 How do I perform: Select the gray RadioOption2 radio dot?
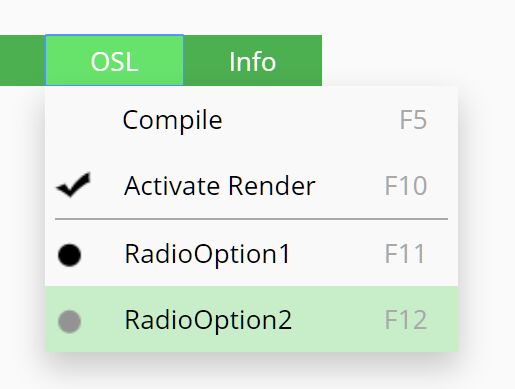pos(69,321)
